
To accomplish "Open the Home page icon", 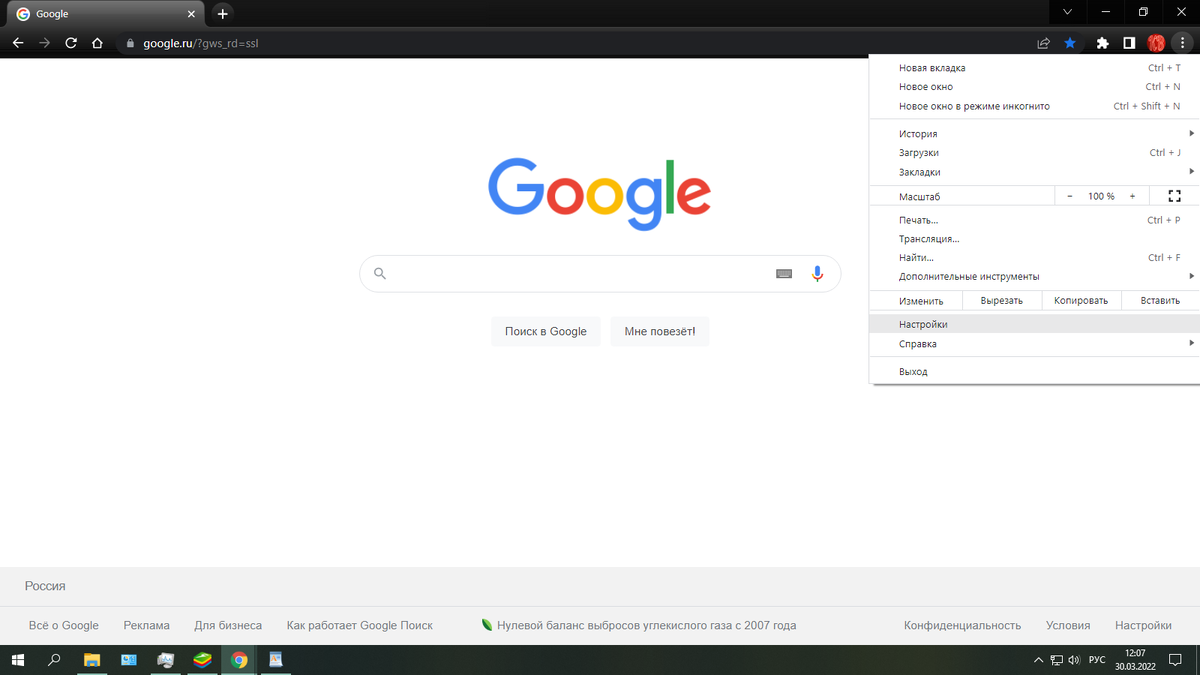I will coord(97,43).
